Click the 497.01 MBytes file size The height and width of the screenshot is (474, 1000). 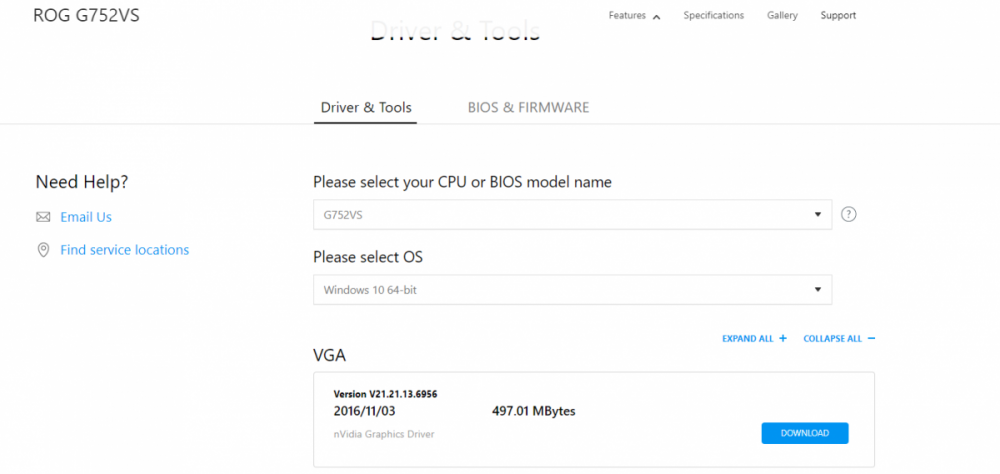pyautogui.click(x=533, y=411)
